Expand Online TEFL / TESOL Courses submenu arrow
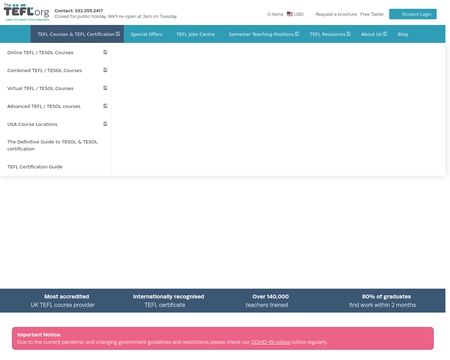 point(105,52)
